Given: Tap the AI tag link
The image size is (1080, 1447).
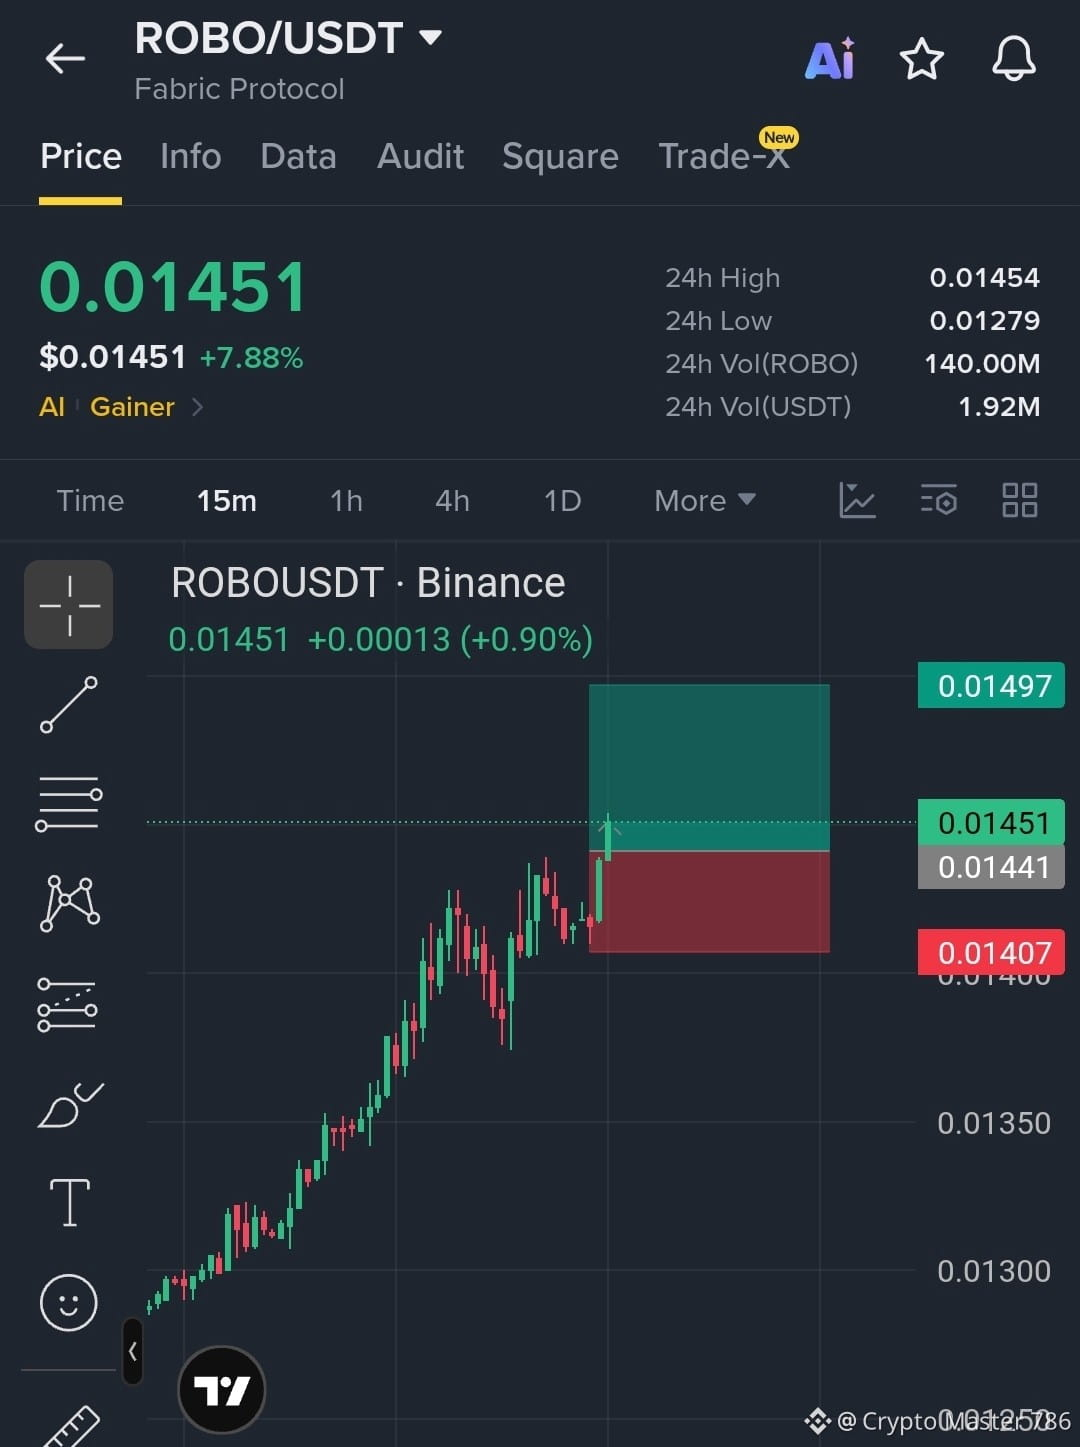Looking at the screenshot, I should [52, 407].
